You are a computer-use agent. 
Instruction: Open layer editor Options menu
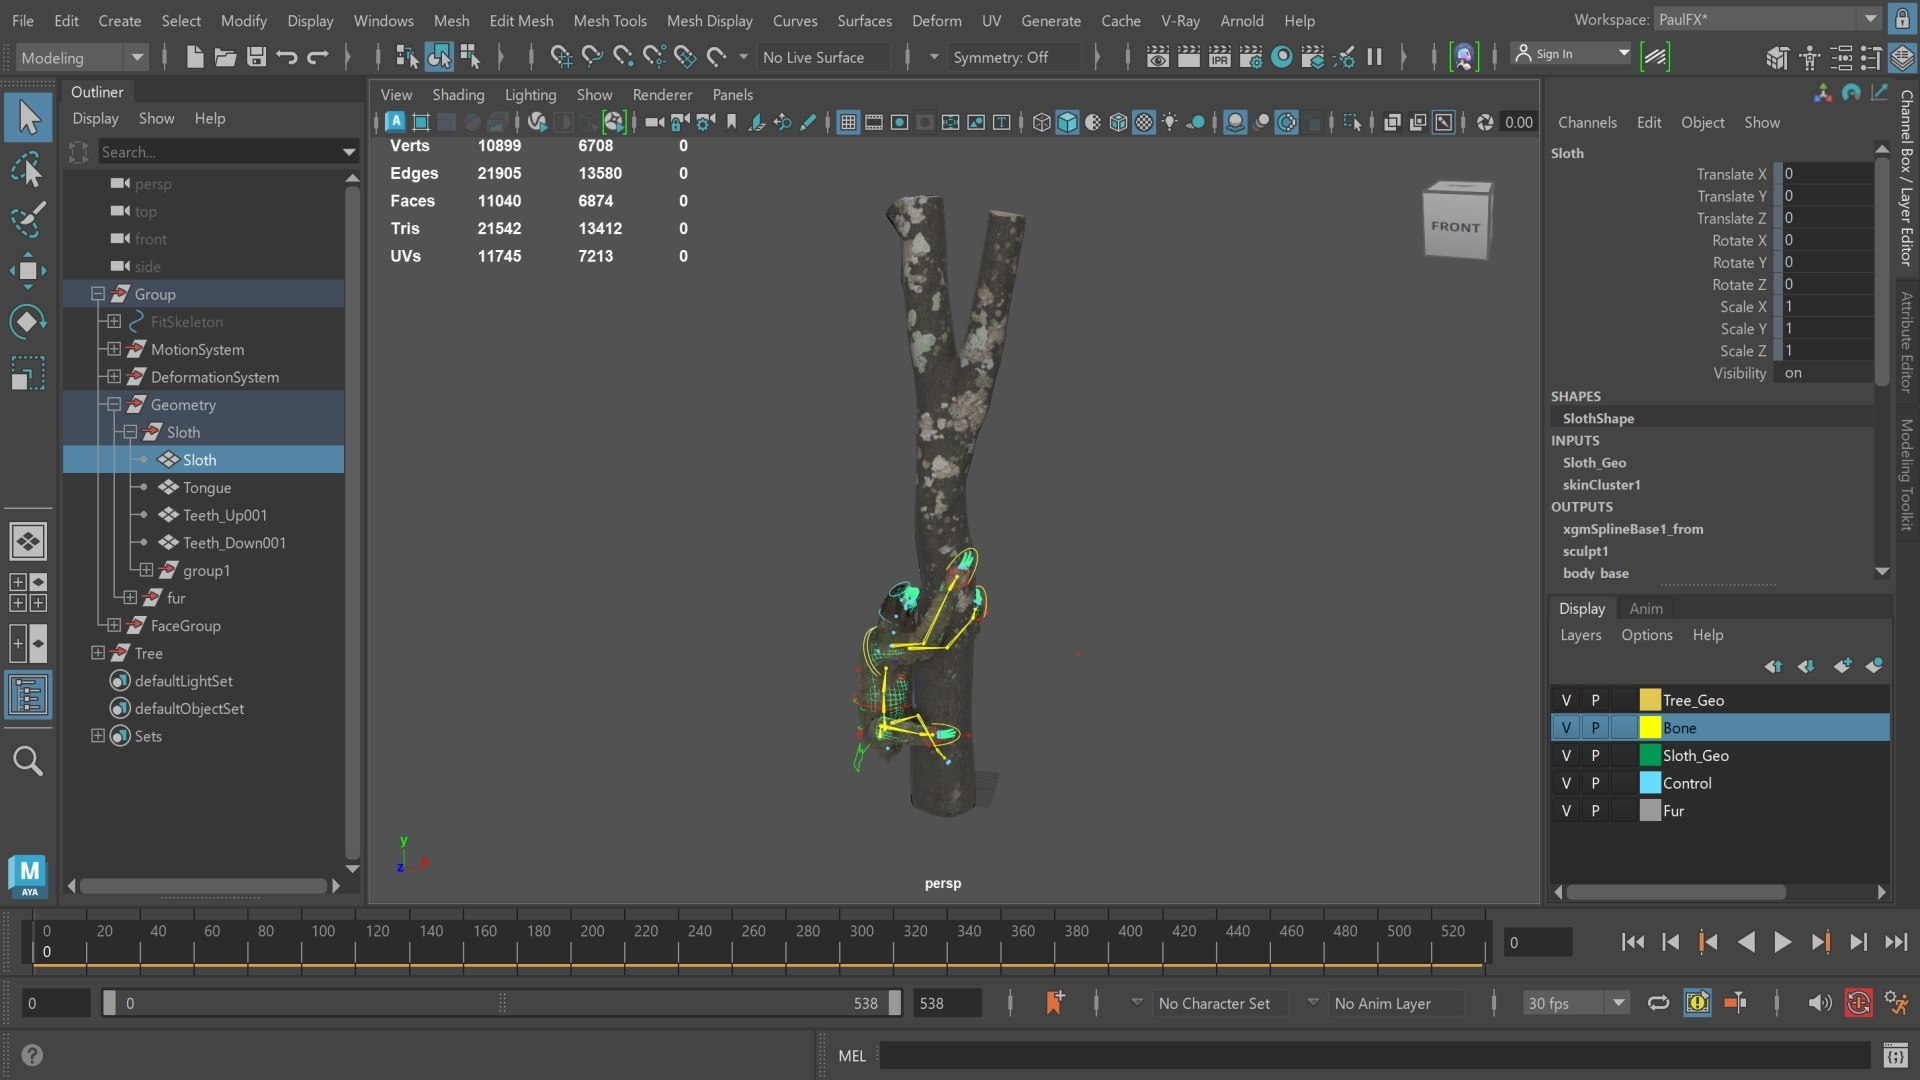point(1647,635)
